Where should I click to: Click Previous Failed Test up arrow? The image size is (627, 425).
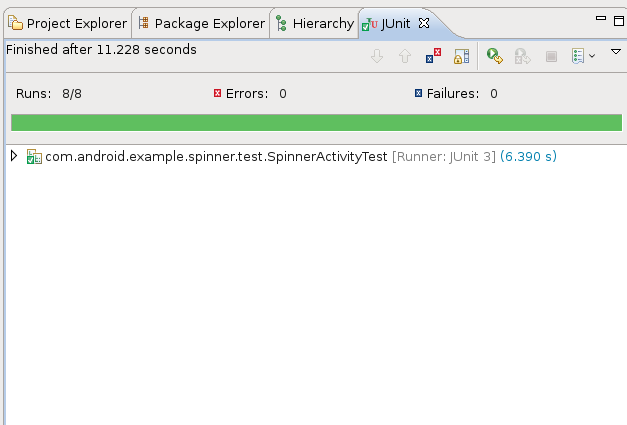point(405,57)
